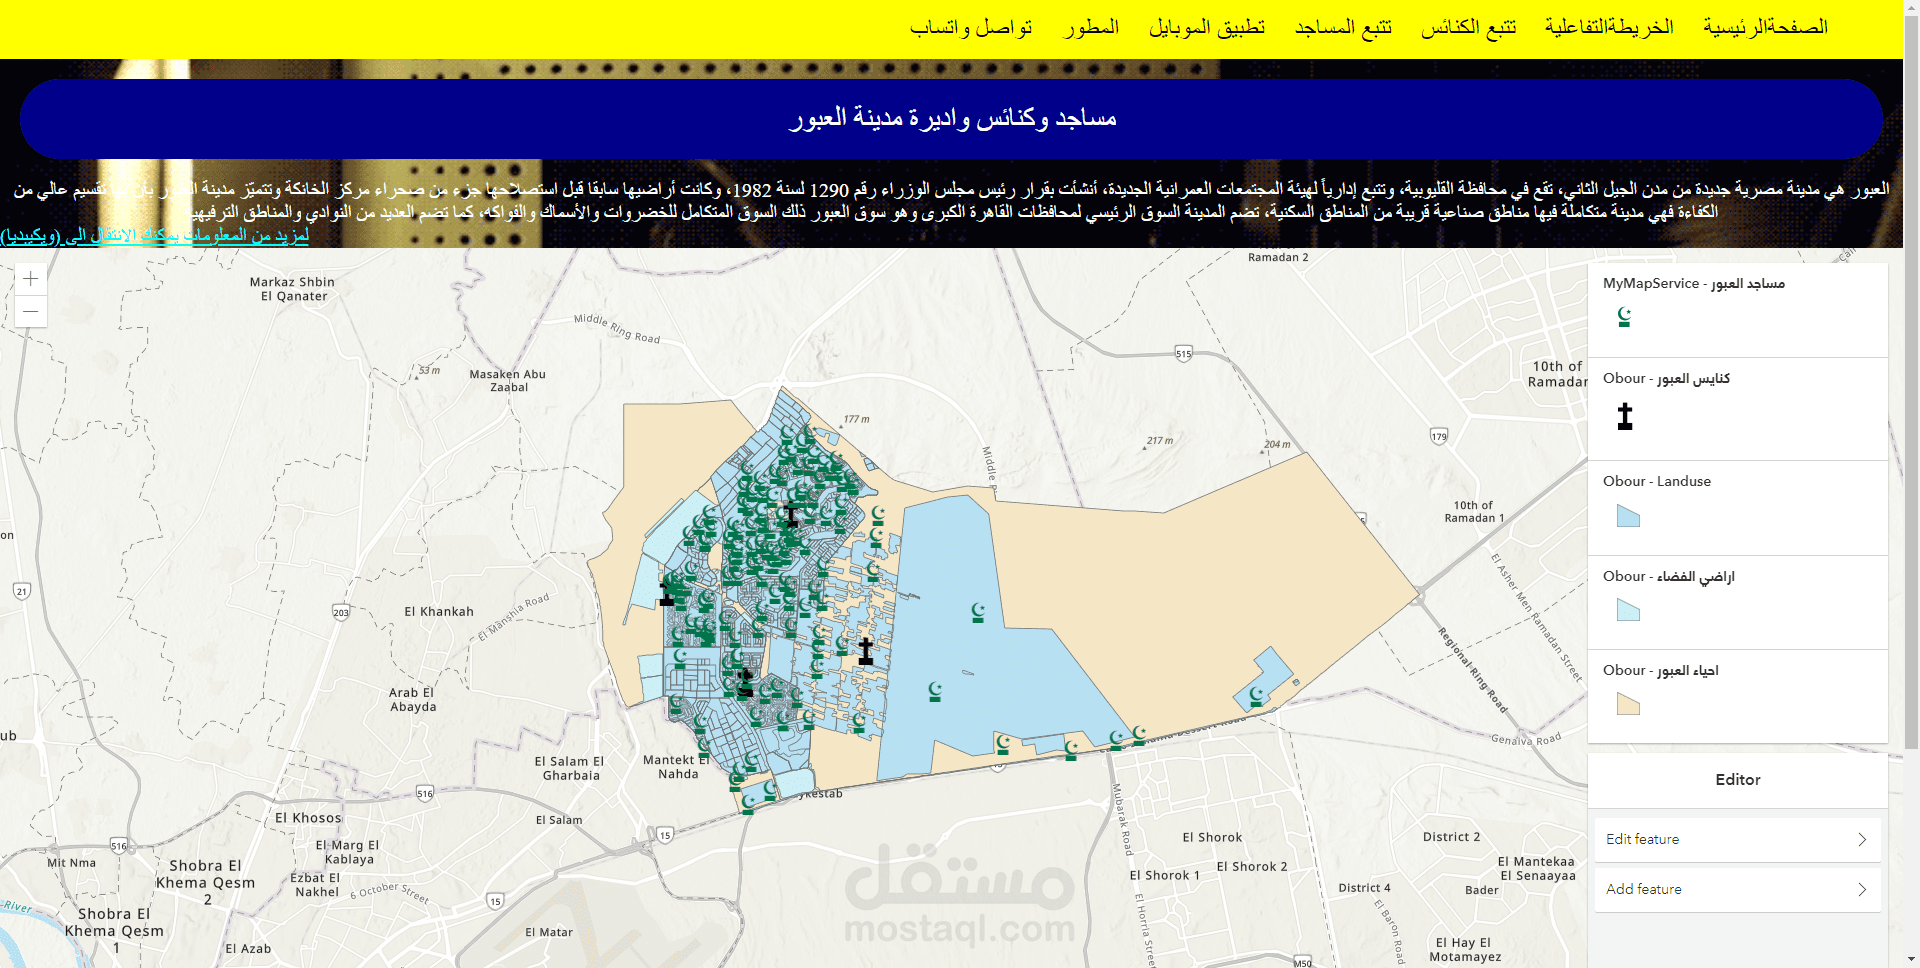Image resolution: width=1920 pixels, height=968 pixels.
Task: Open الخريطةالتفاعلية interactive map menu
Action: coord(1609,27)
